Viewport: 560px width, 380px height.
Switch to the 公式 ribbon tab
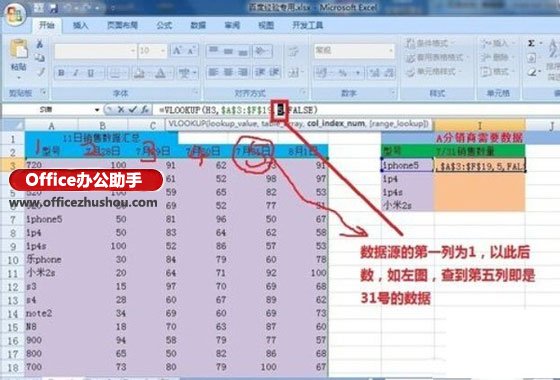164,25
